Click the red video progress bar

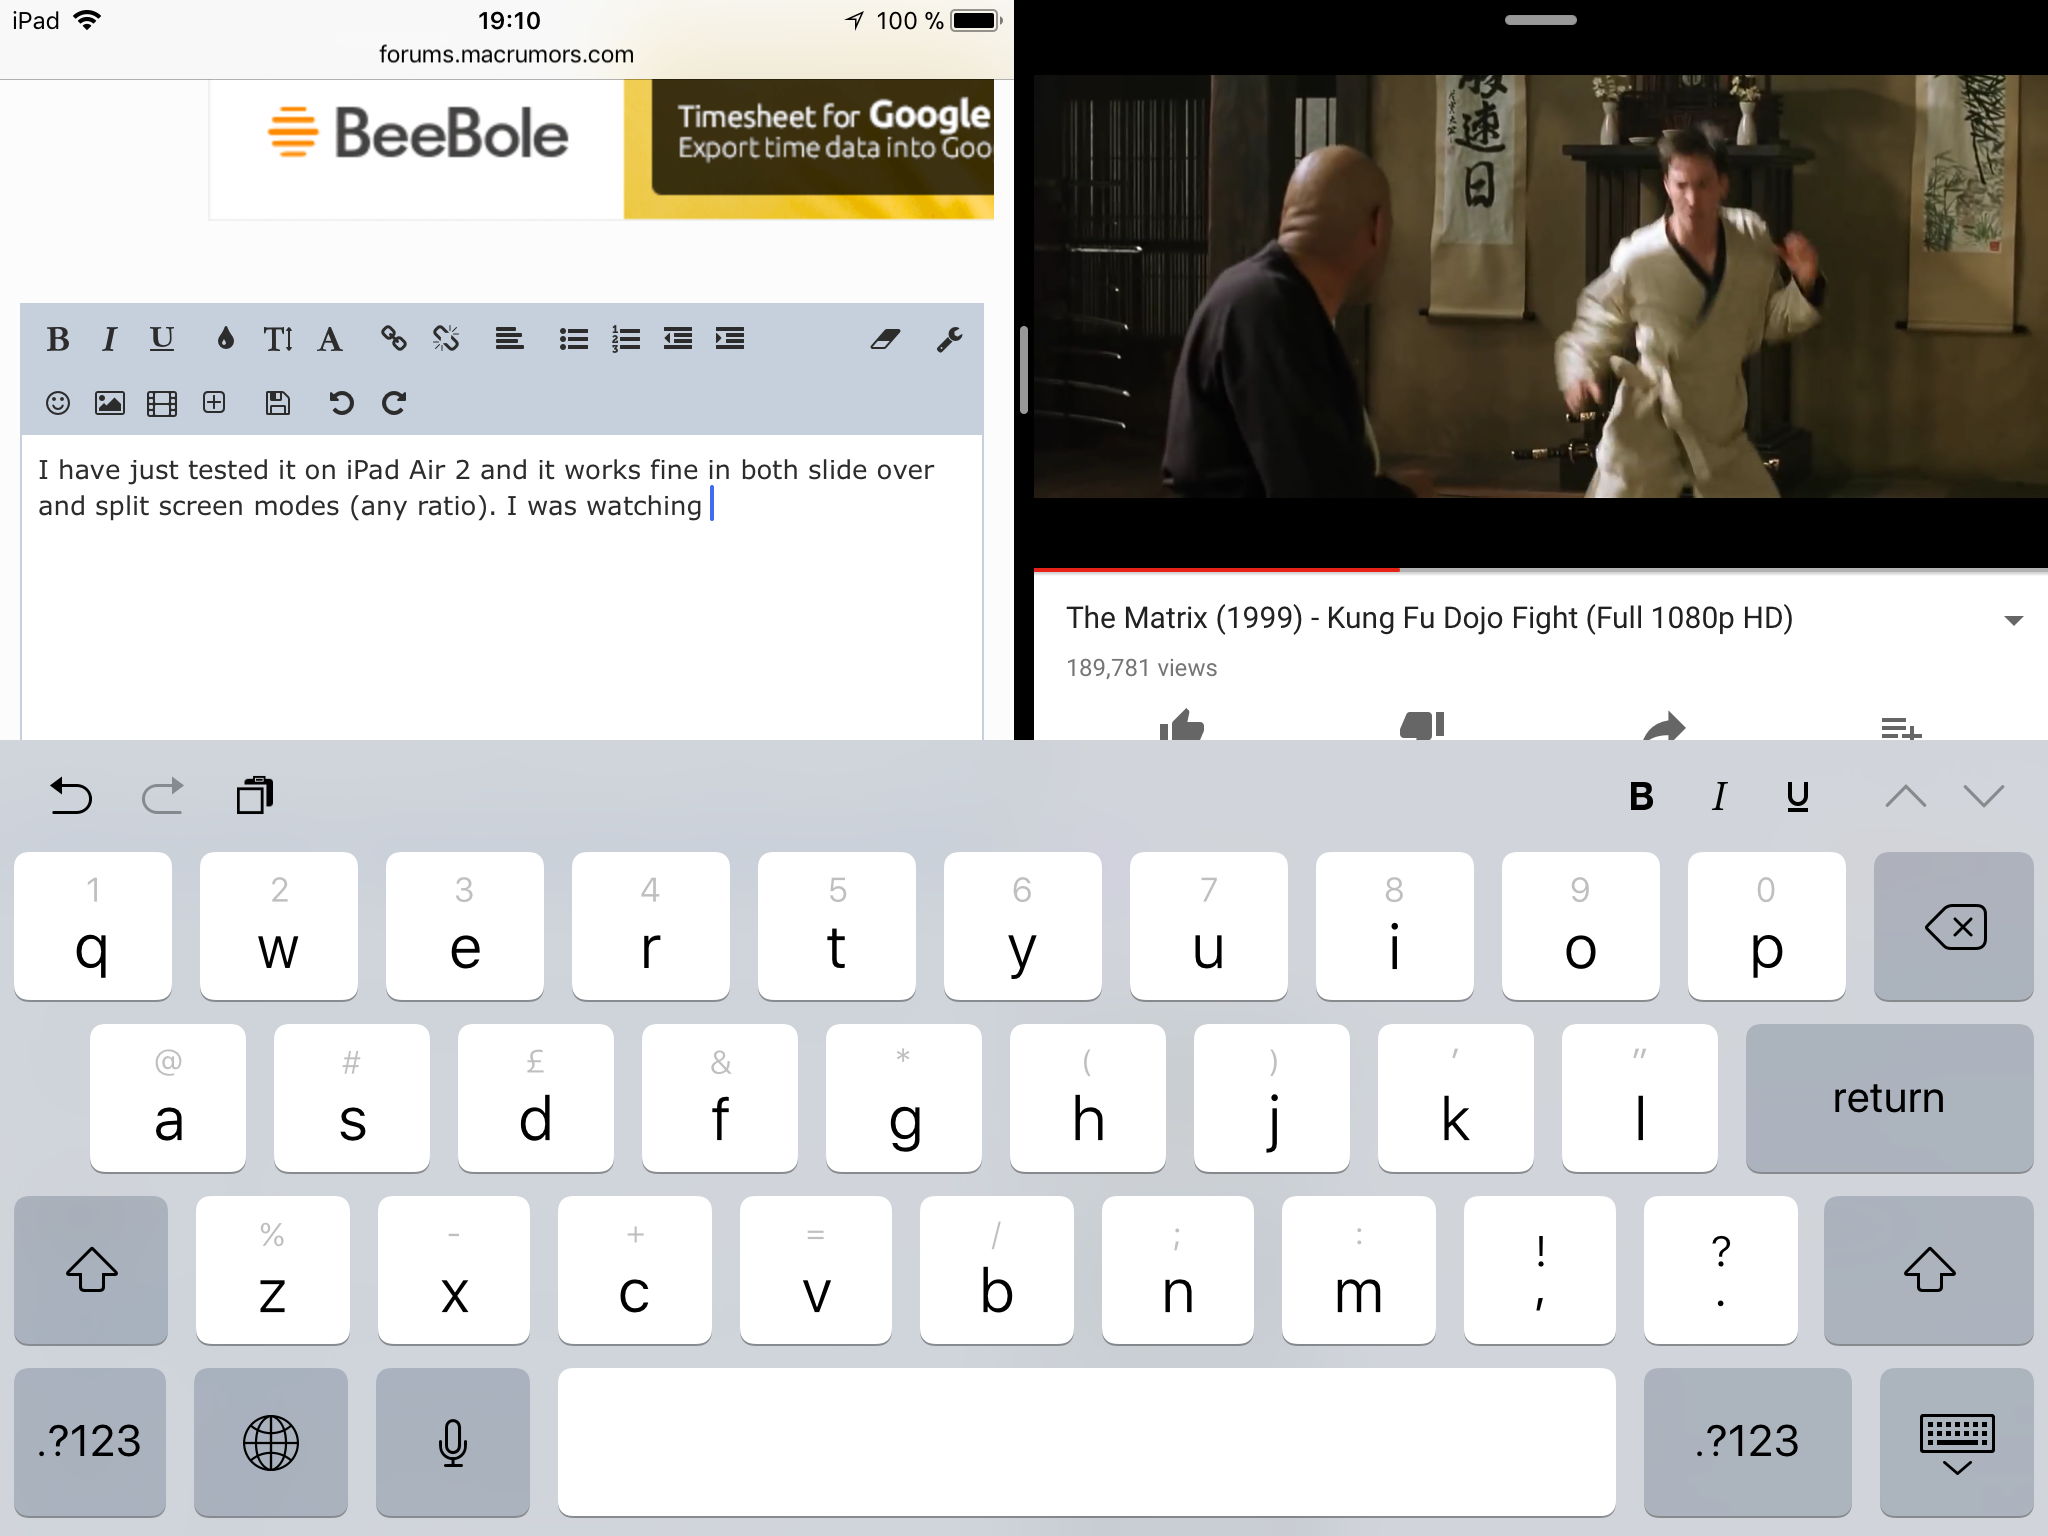click(x=1216, y=569)
